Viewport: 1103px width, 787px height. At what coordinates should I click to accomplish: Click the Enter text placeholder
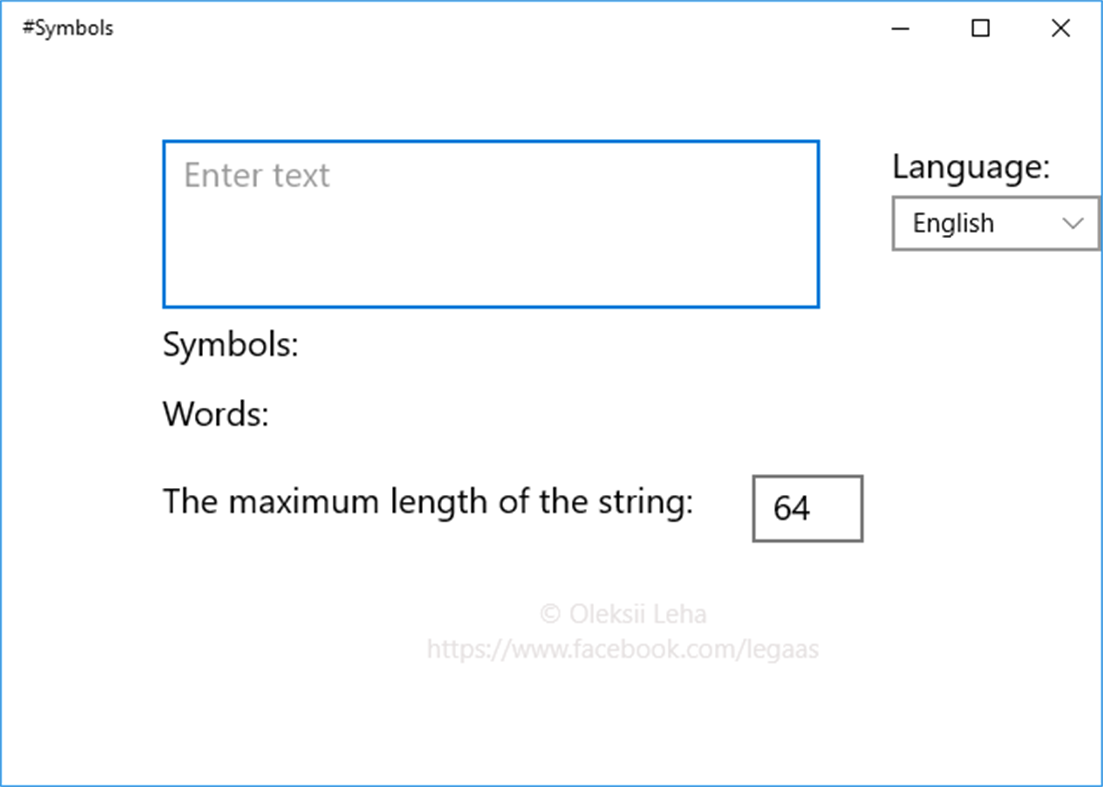tap(256, 174)
